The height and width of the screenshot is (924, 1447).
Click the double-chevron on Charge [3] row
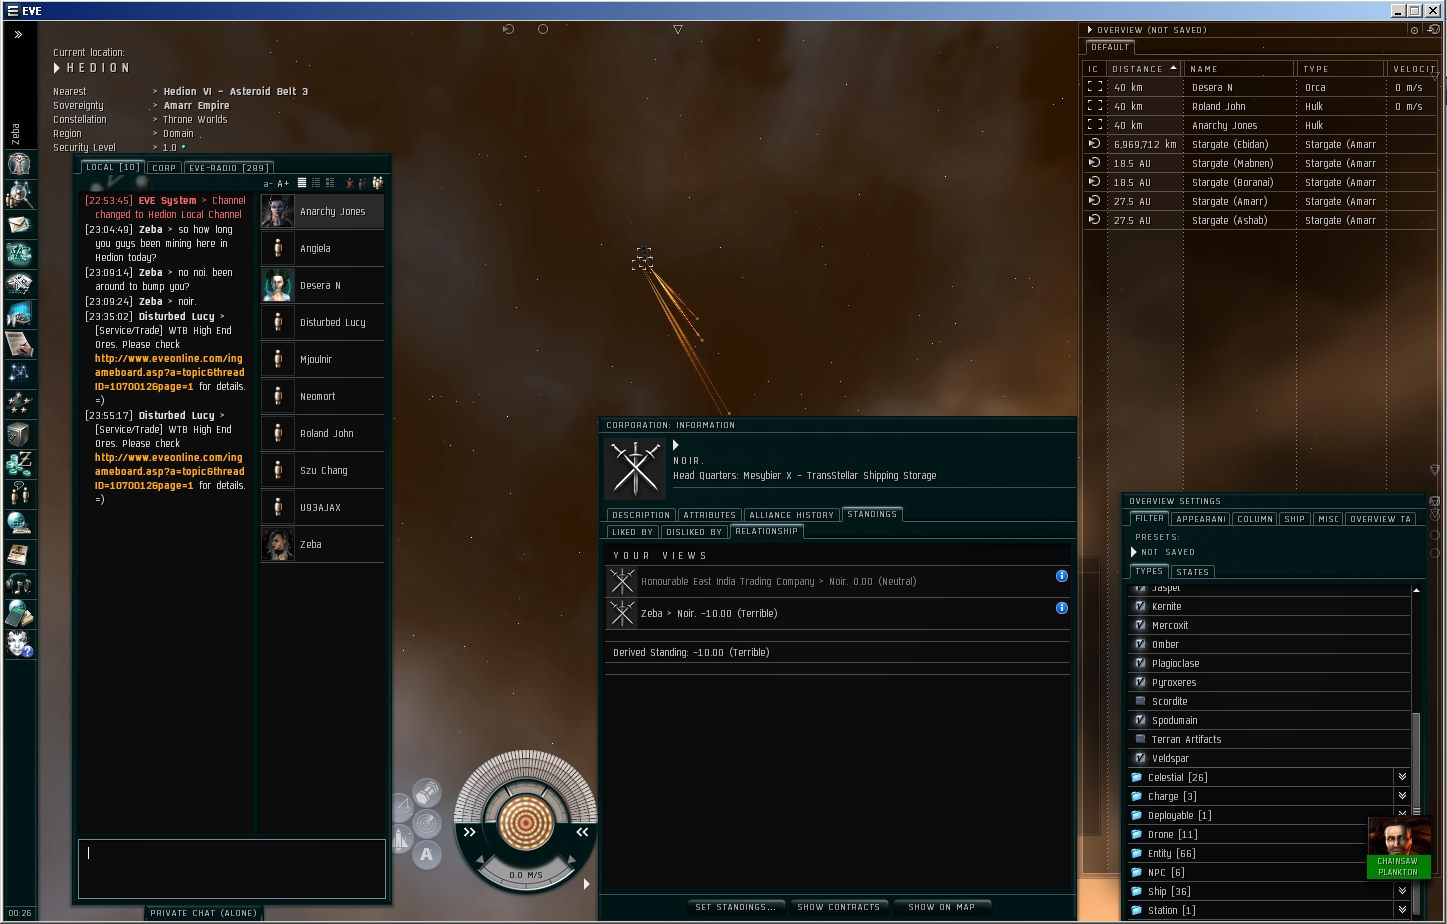click(x=1402, y=796)
